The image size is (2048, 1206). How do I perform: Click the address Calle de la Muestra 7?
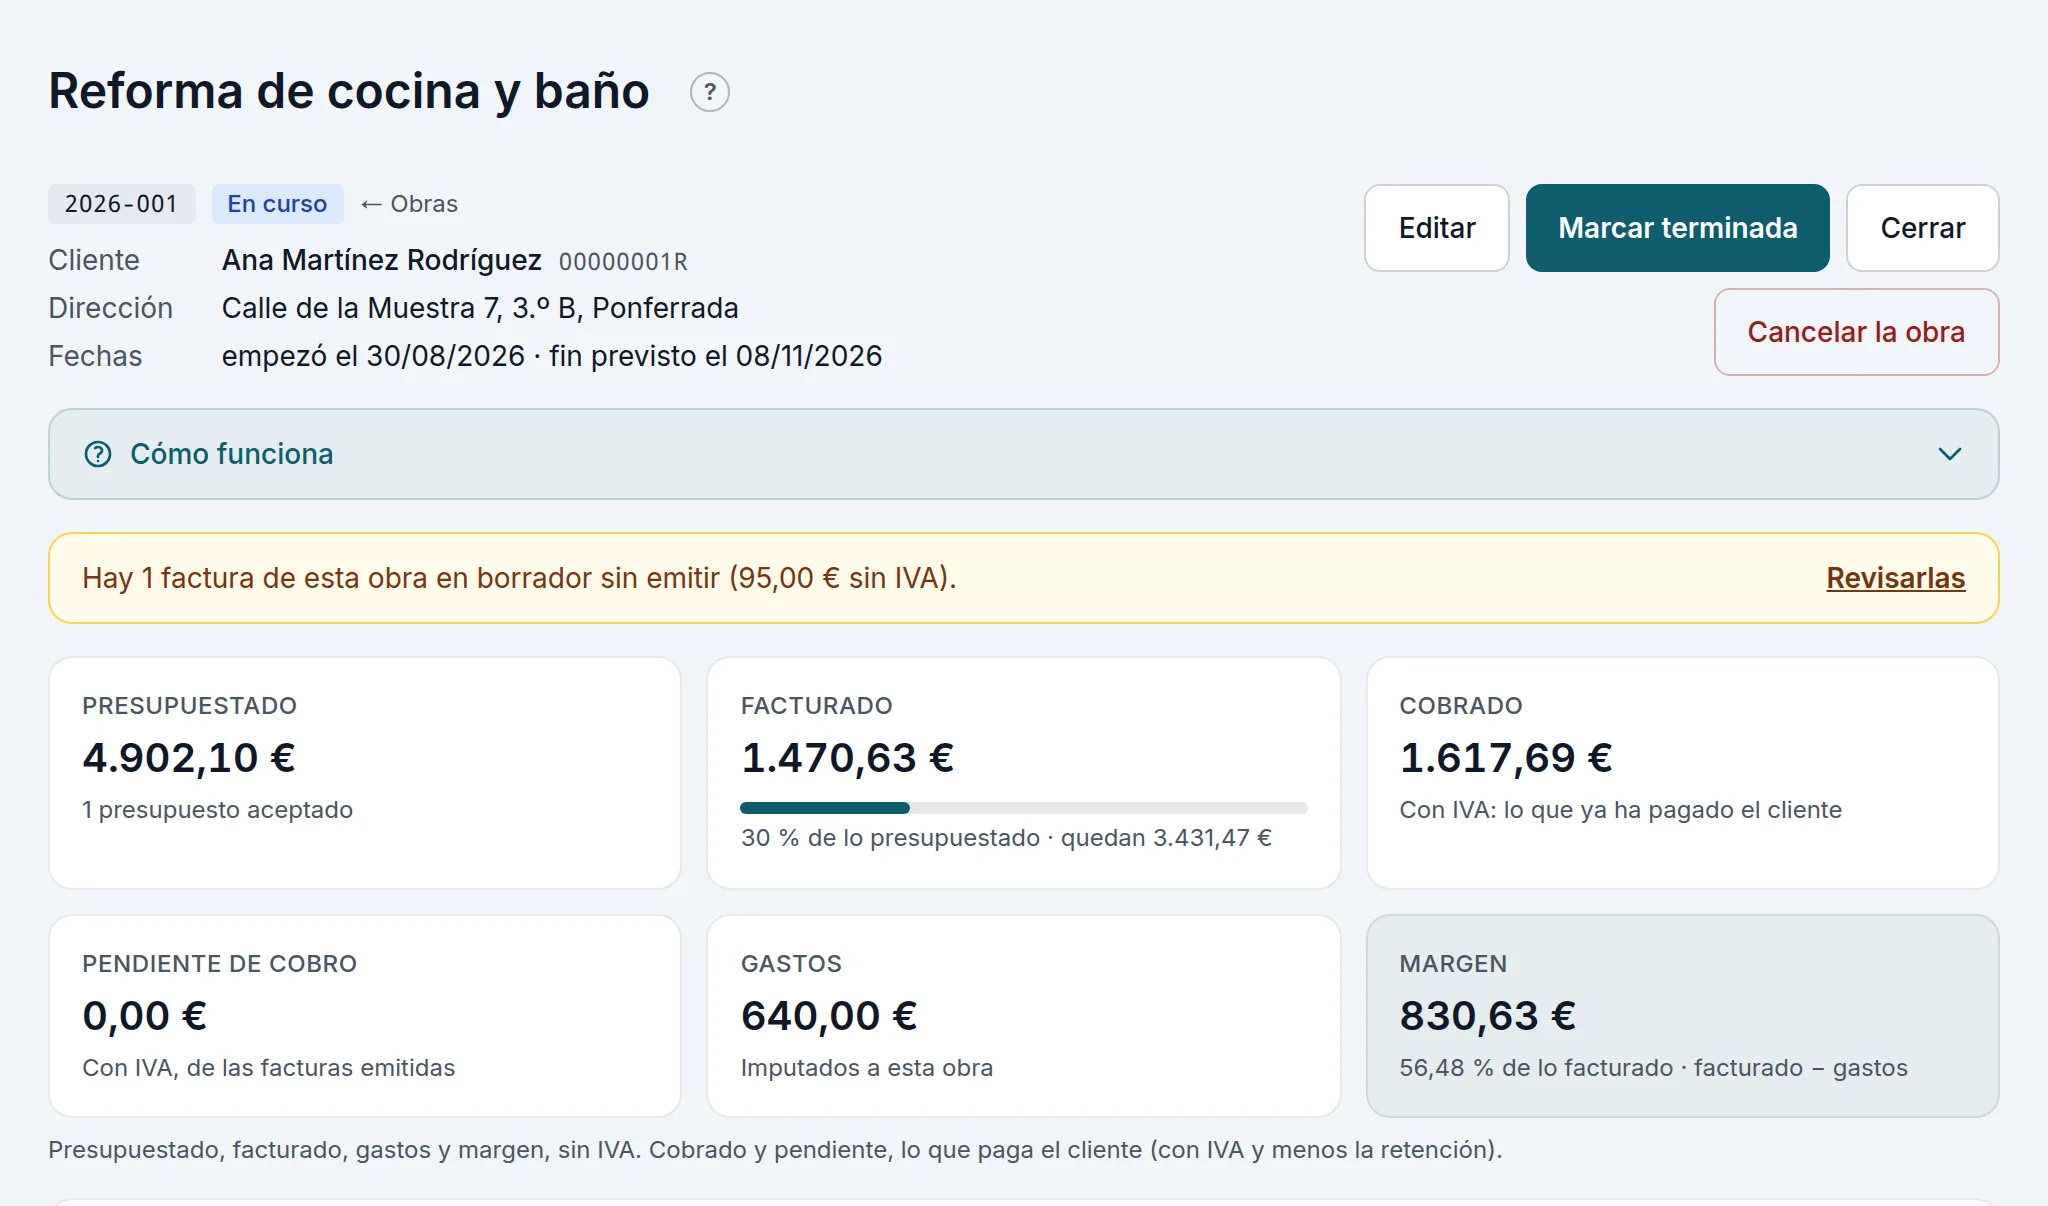pos(480,308)
